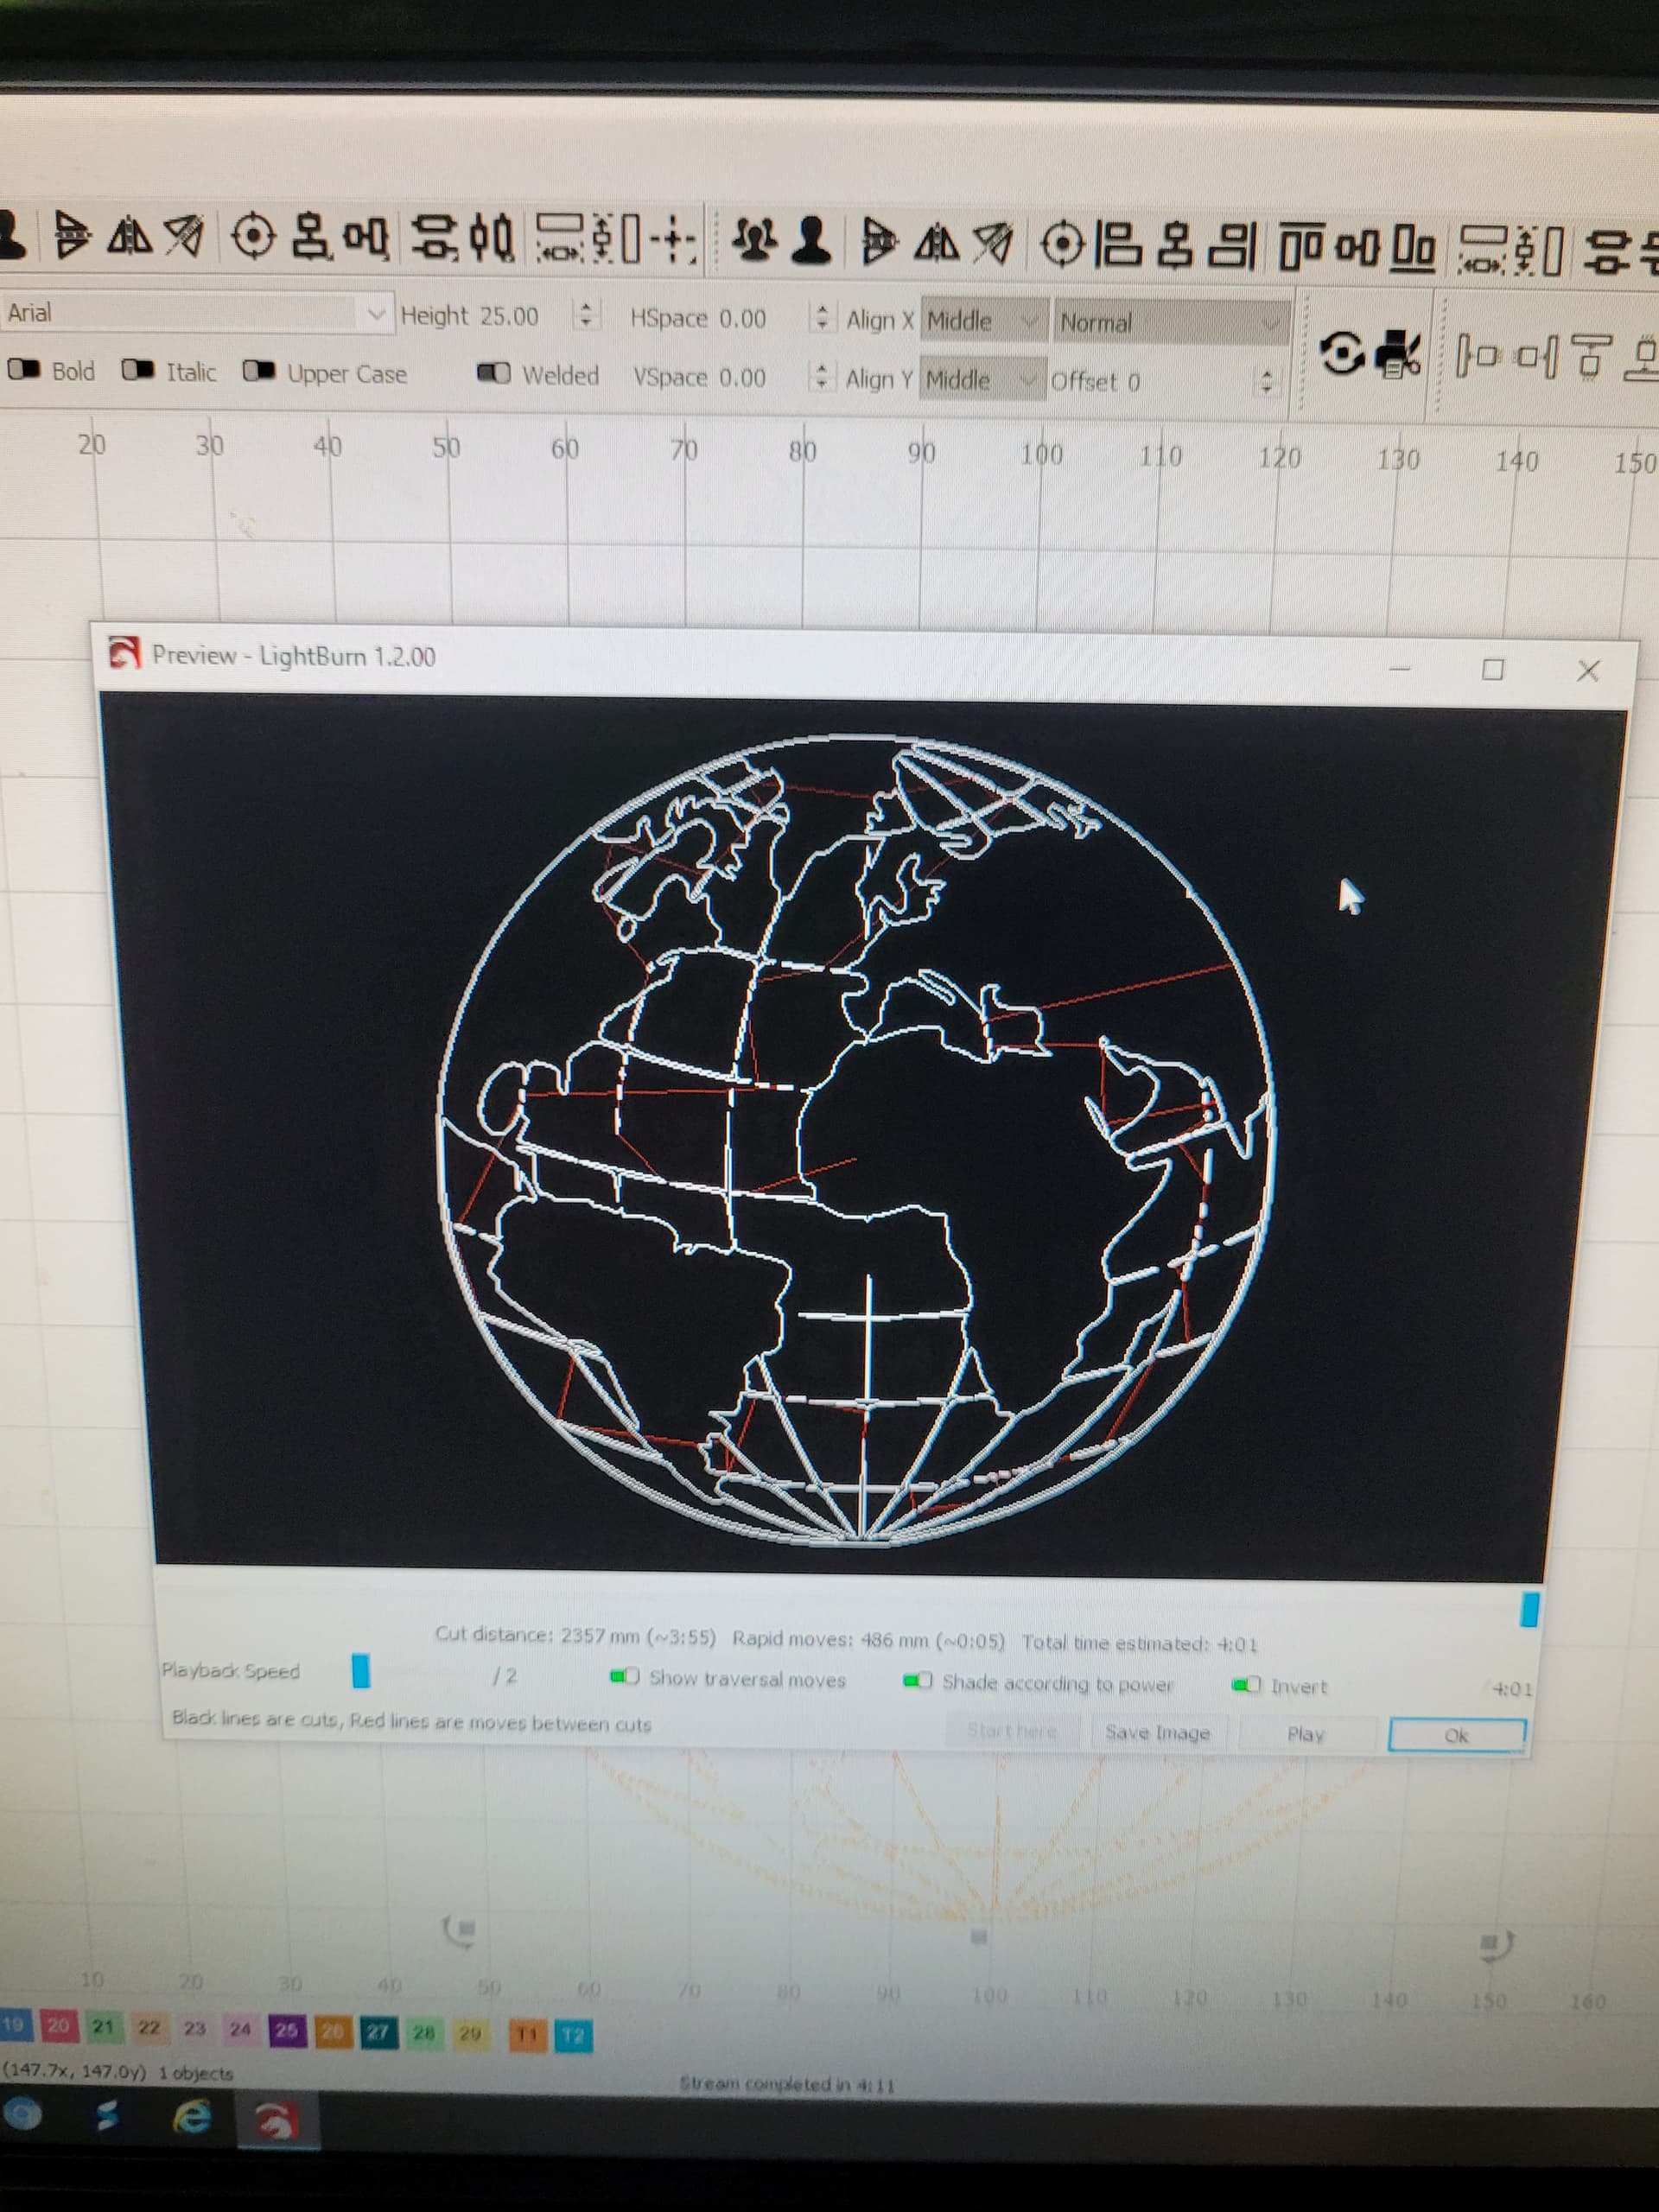Select color swatch 25
Viewport: 1659px width, 2212px height.
coord(286,2030)
